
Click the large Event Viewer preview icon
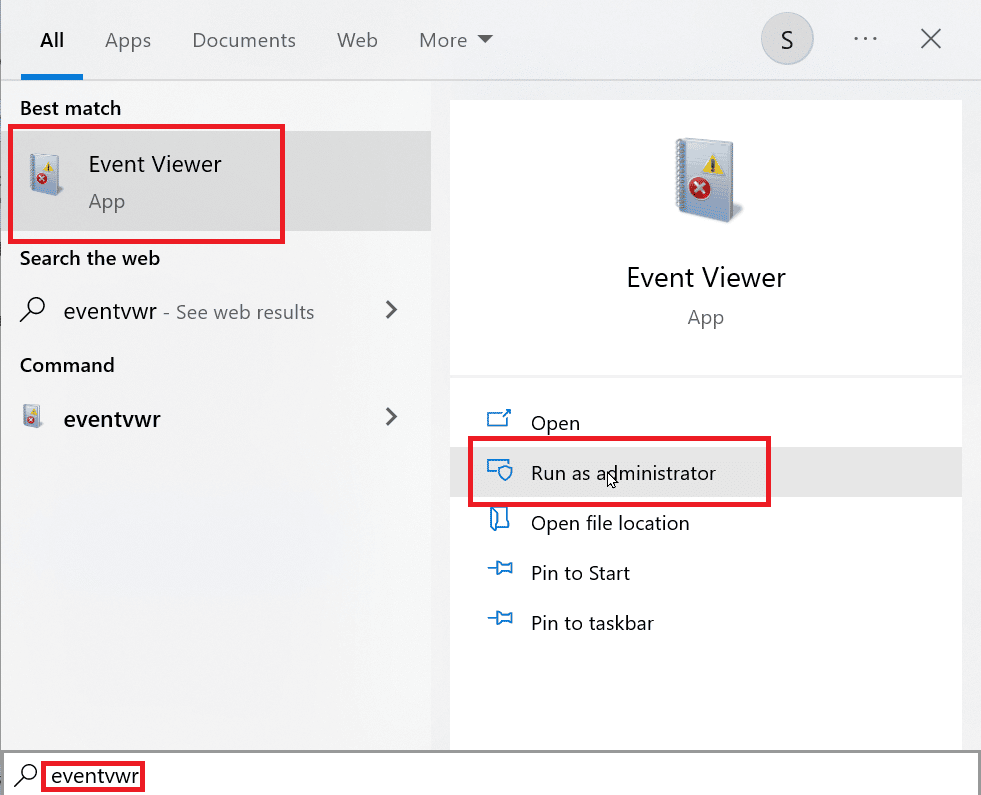click(706, 180)
